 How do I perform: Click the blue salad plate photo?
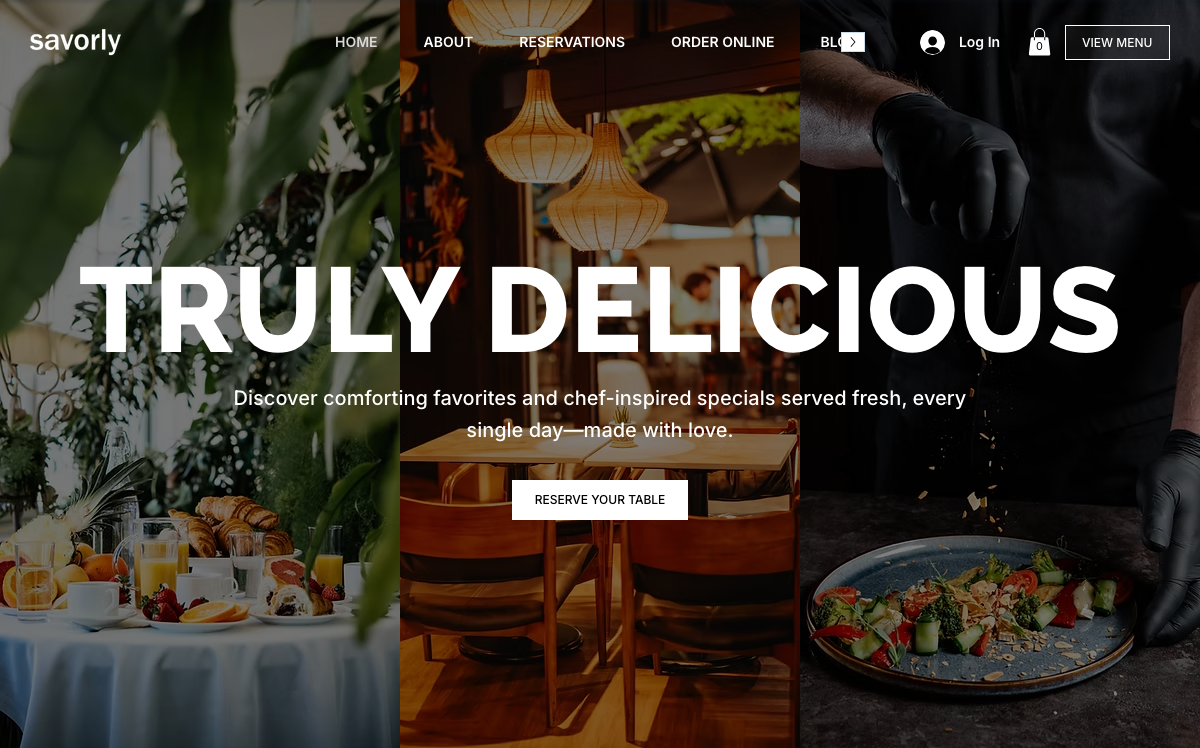pos(972,612)
